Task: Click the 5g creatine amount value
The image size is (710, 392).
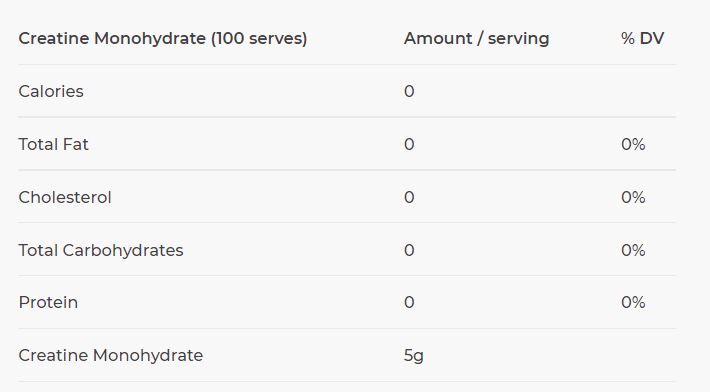Action: 413,356
